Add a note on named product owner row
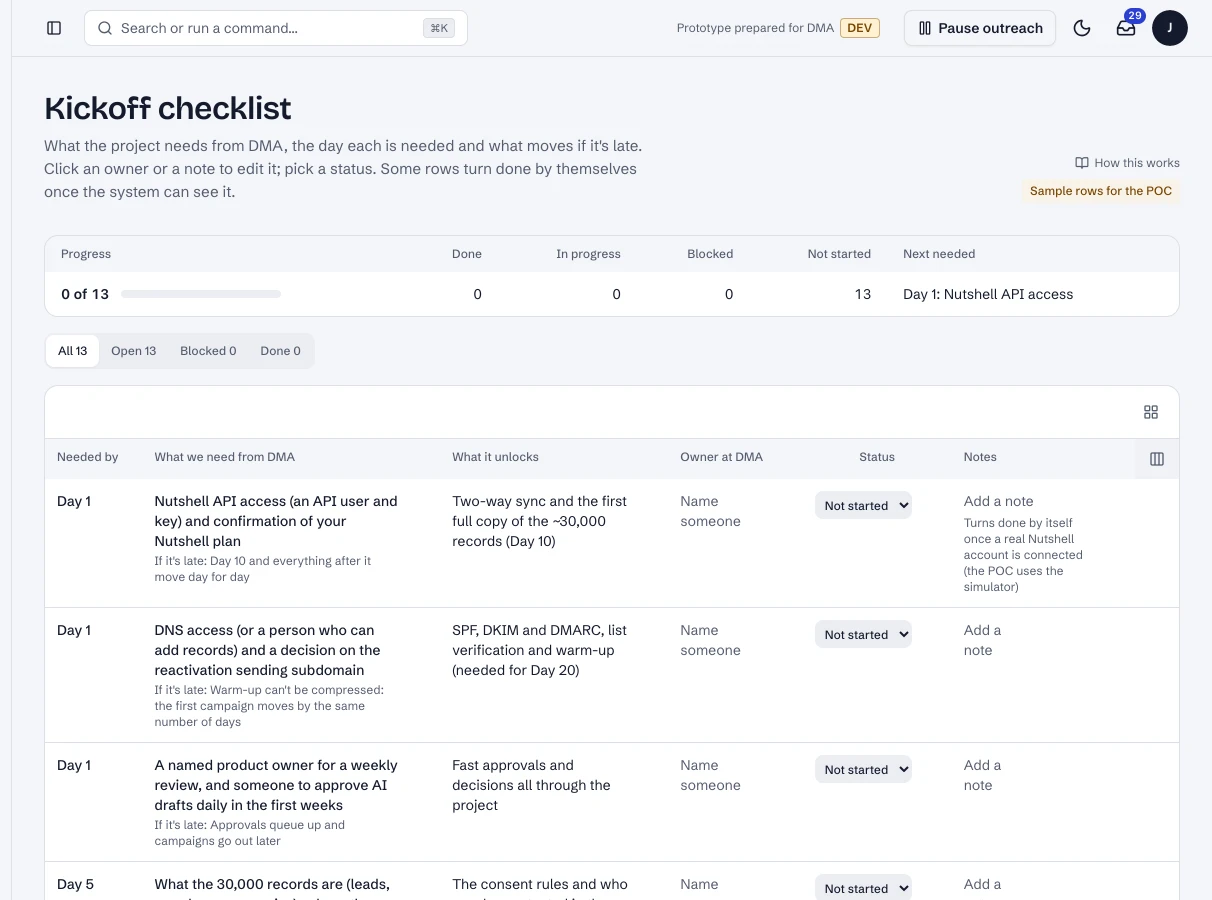 982,775
